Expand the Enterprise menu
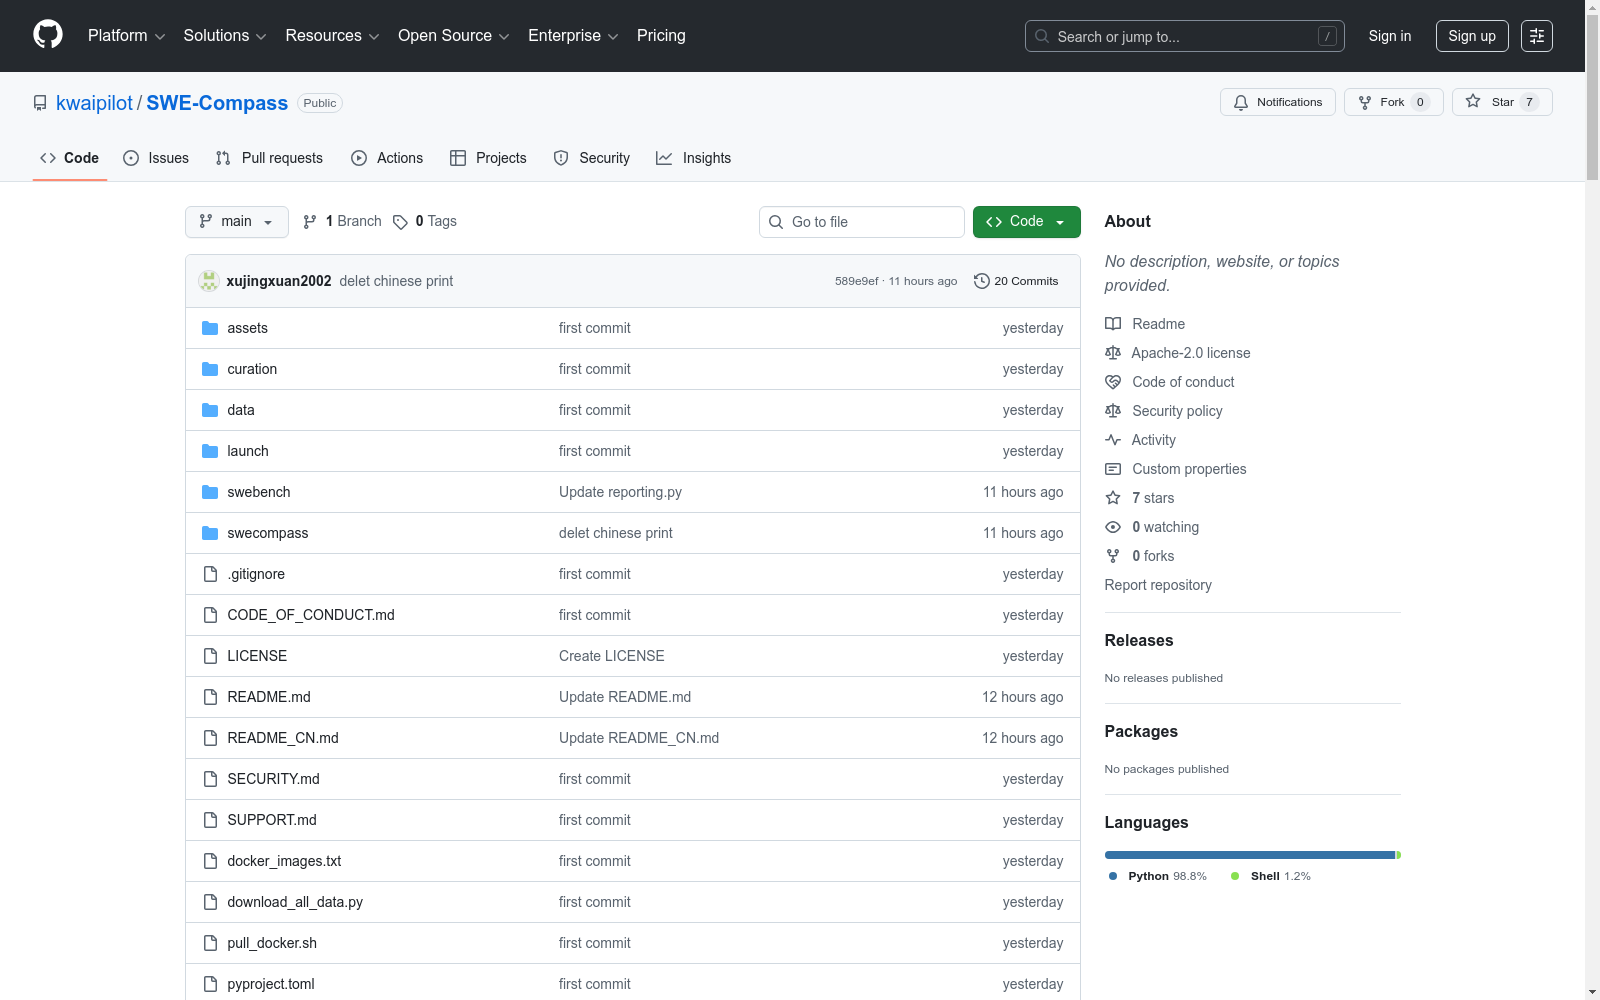 pyautogui.click(x=573, y=36)
